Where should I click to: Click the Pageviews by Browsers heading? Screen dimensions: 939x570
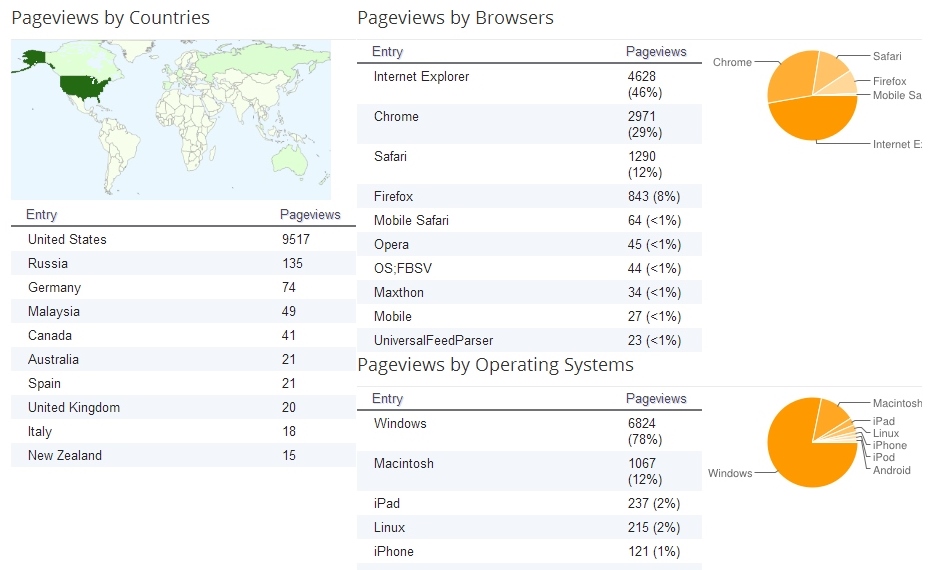(x=456, y=18)
